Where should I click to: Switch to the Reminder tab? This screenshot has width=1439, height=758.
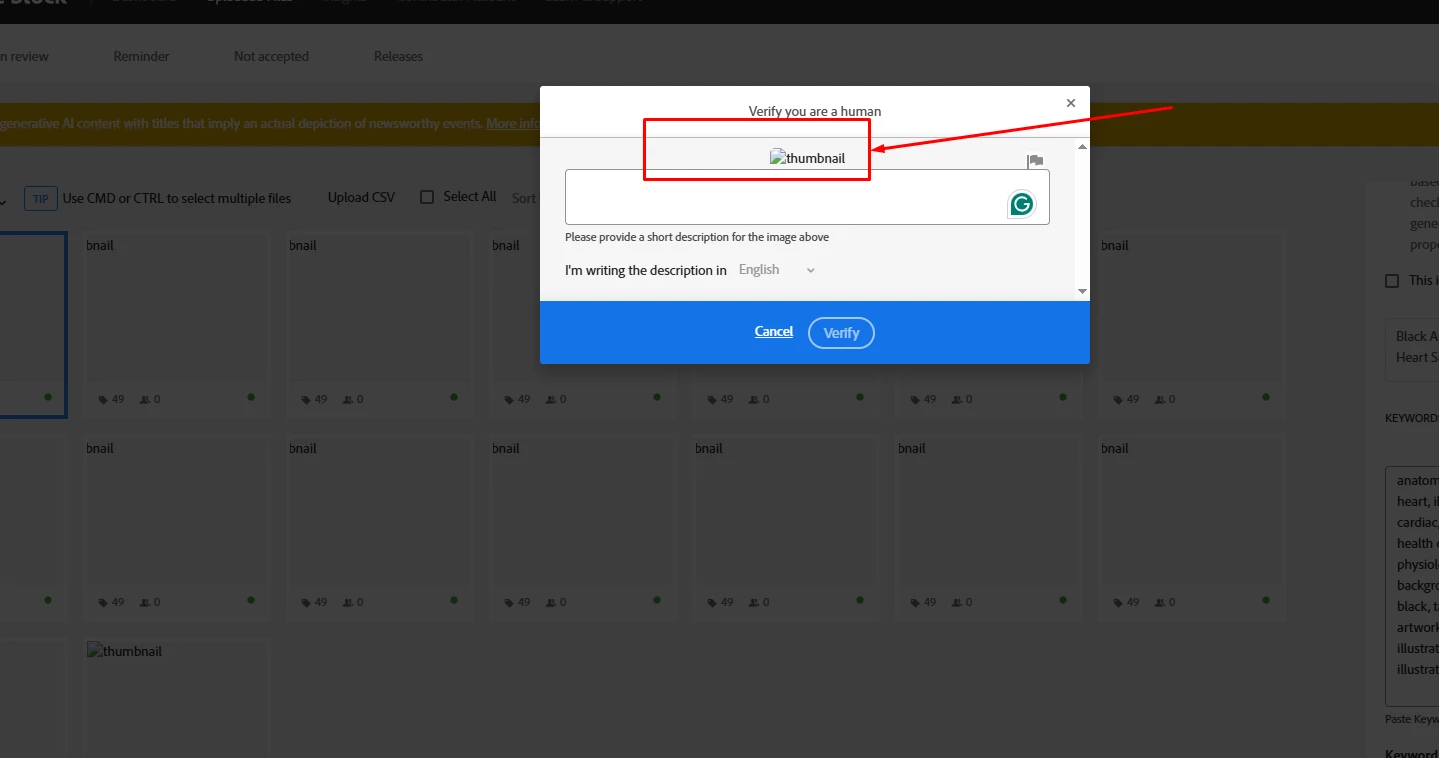pyautogui.click(x=141, y=56)
